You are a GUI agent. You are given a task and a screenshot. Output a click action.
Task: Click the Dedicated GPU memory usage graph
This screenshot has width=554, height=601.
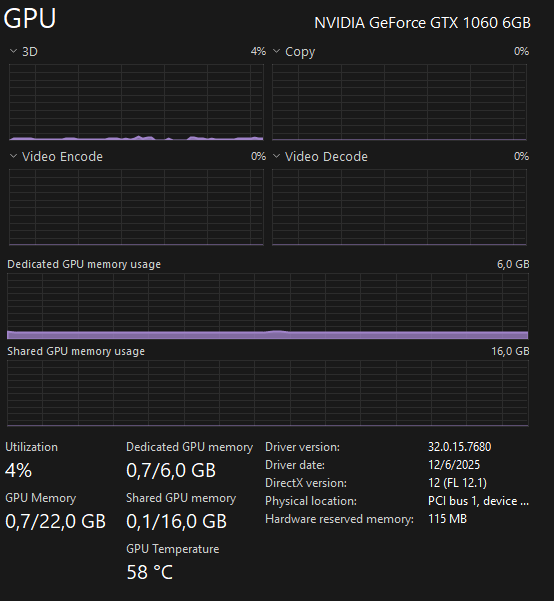pos(268,306)
